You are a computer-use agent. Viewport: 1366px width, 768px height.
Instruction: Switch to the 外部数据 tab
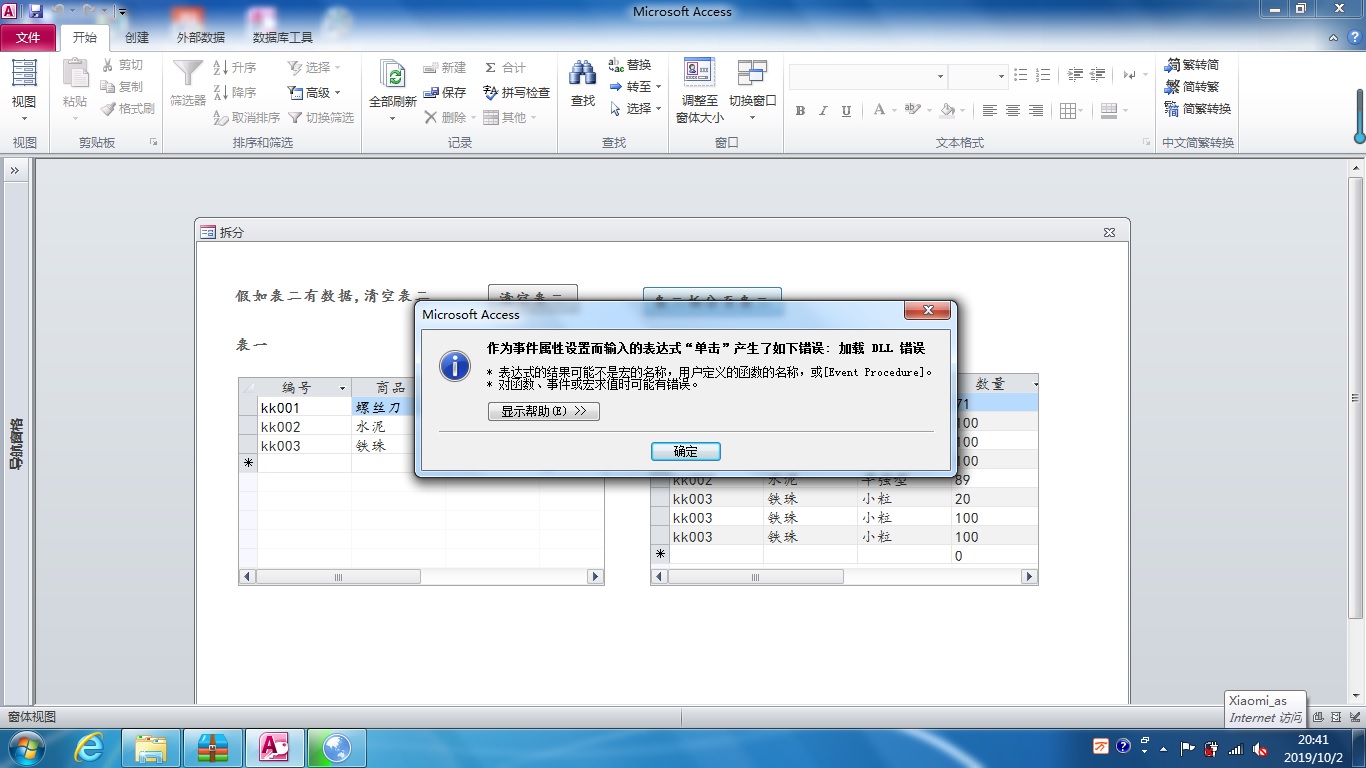tap(201, 38)
